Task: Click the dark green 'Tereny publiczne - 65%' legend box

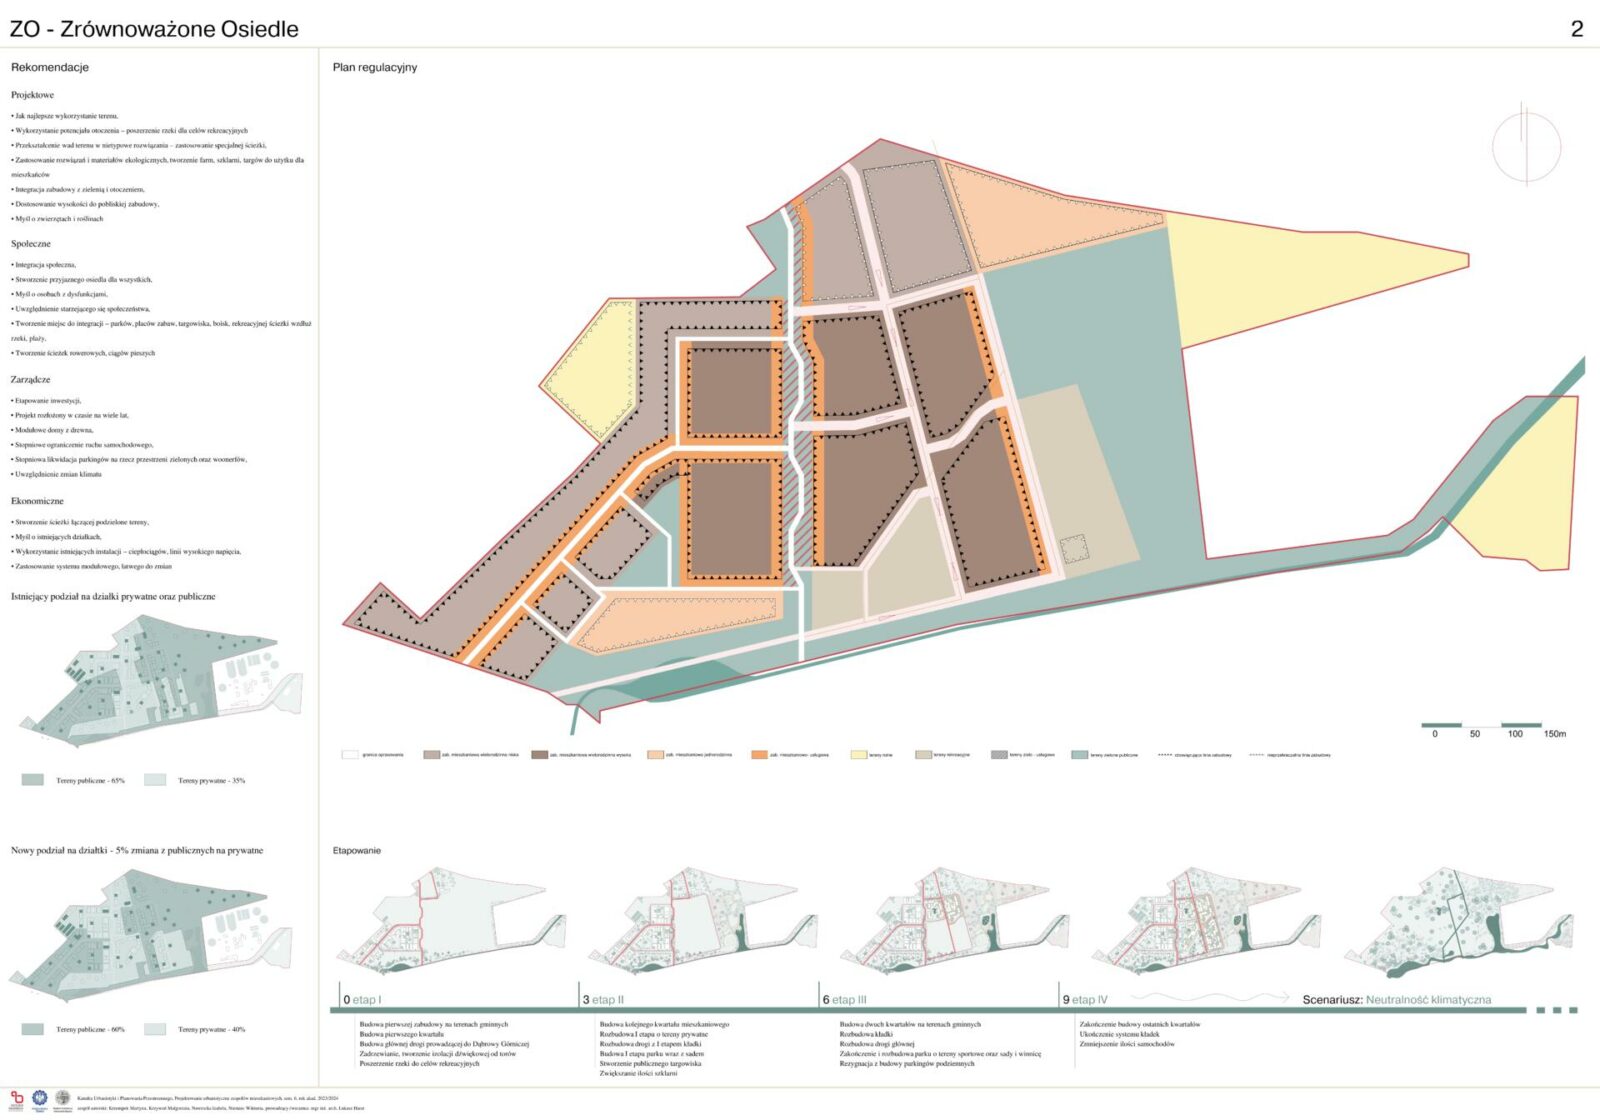Action: (x=33, y=780)
